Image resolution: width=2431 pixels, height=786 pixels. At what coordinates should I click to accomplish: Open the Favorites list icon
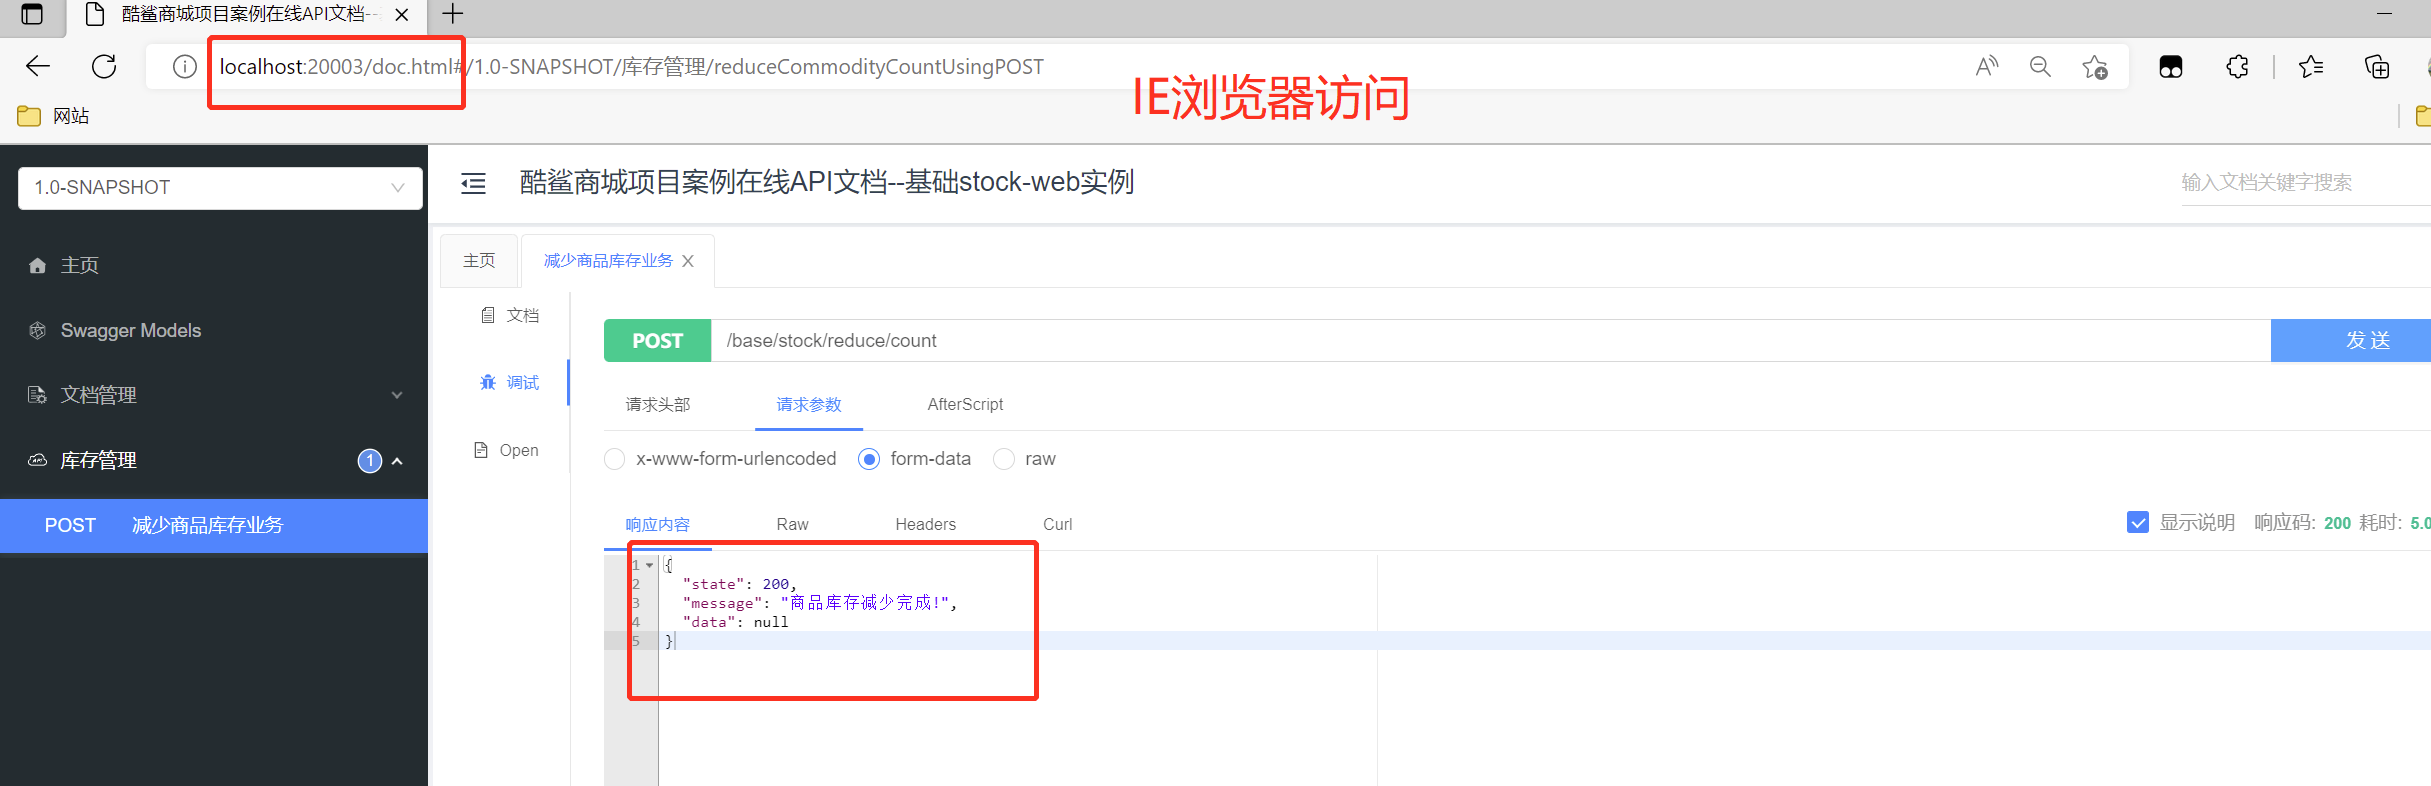pyautogui.click(x=2311, y=67)
